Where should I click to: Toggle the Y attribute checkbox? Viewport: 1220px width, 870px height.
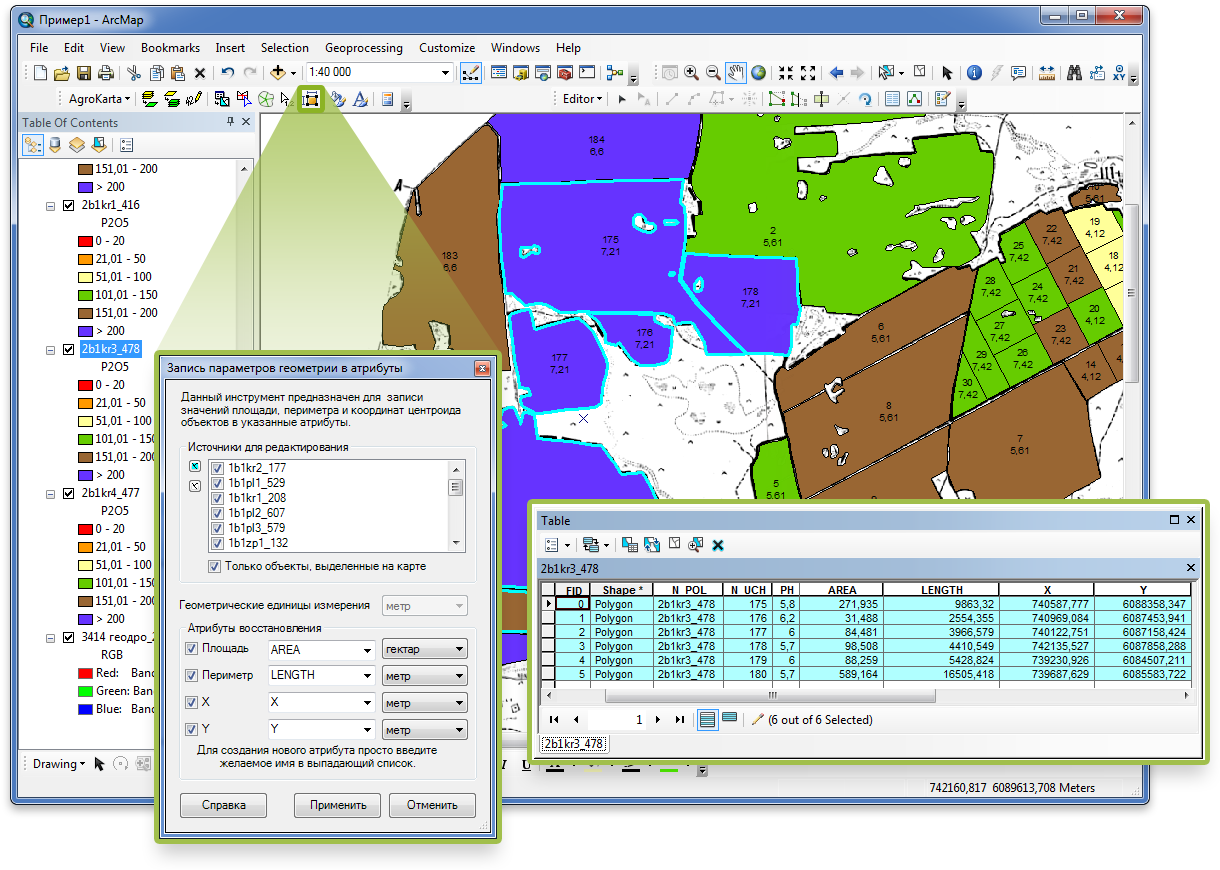[x=192, y=730]
